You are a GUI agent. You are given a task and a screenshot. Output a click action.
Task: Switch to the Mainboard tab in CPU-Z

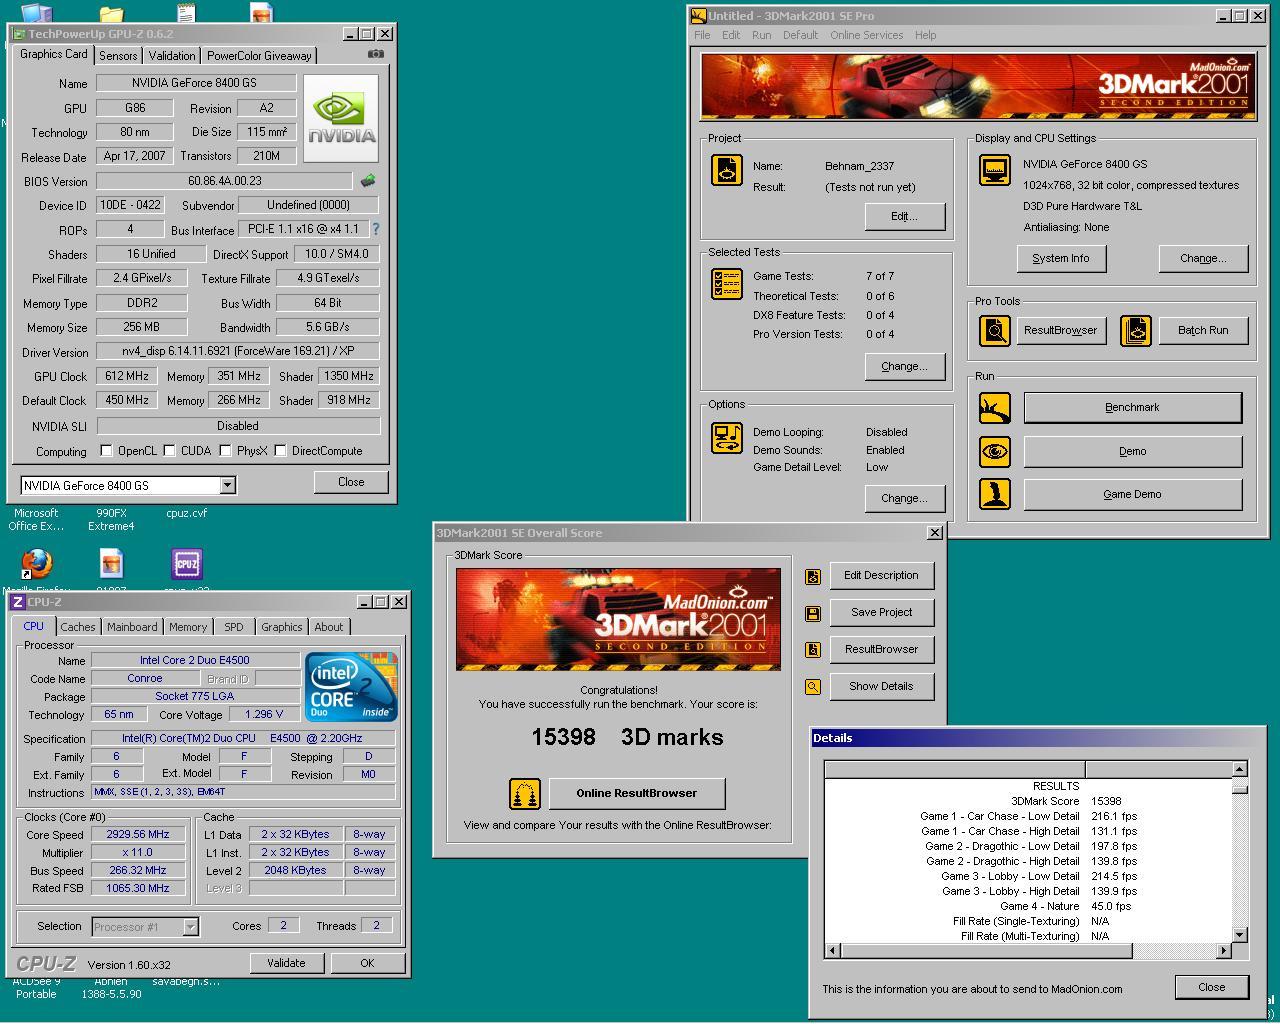pos(132,627)
